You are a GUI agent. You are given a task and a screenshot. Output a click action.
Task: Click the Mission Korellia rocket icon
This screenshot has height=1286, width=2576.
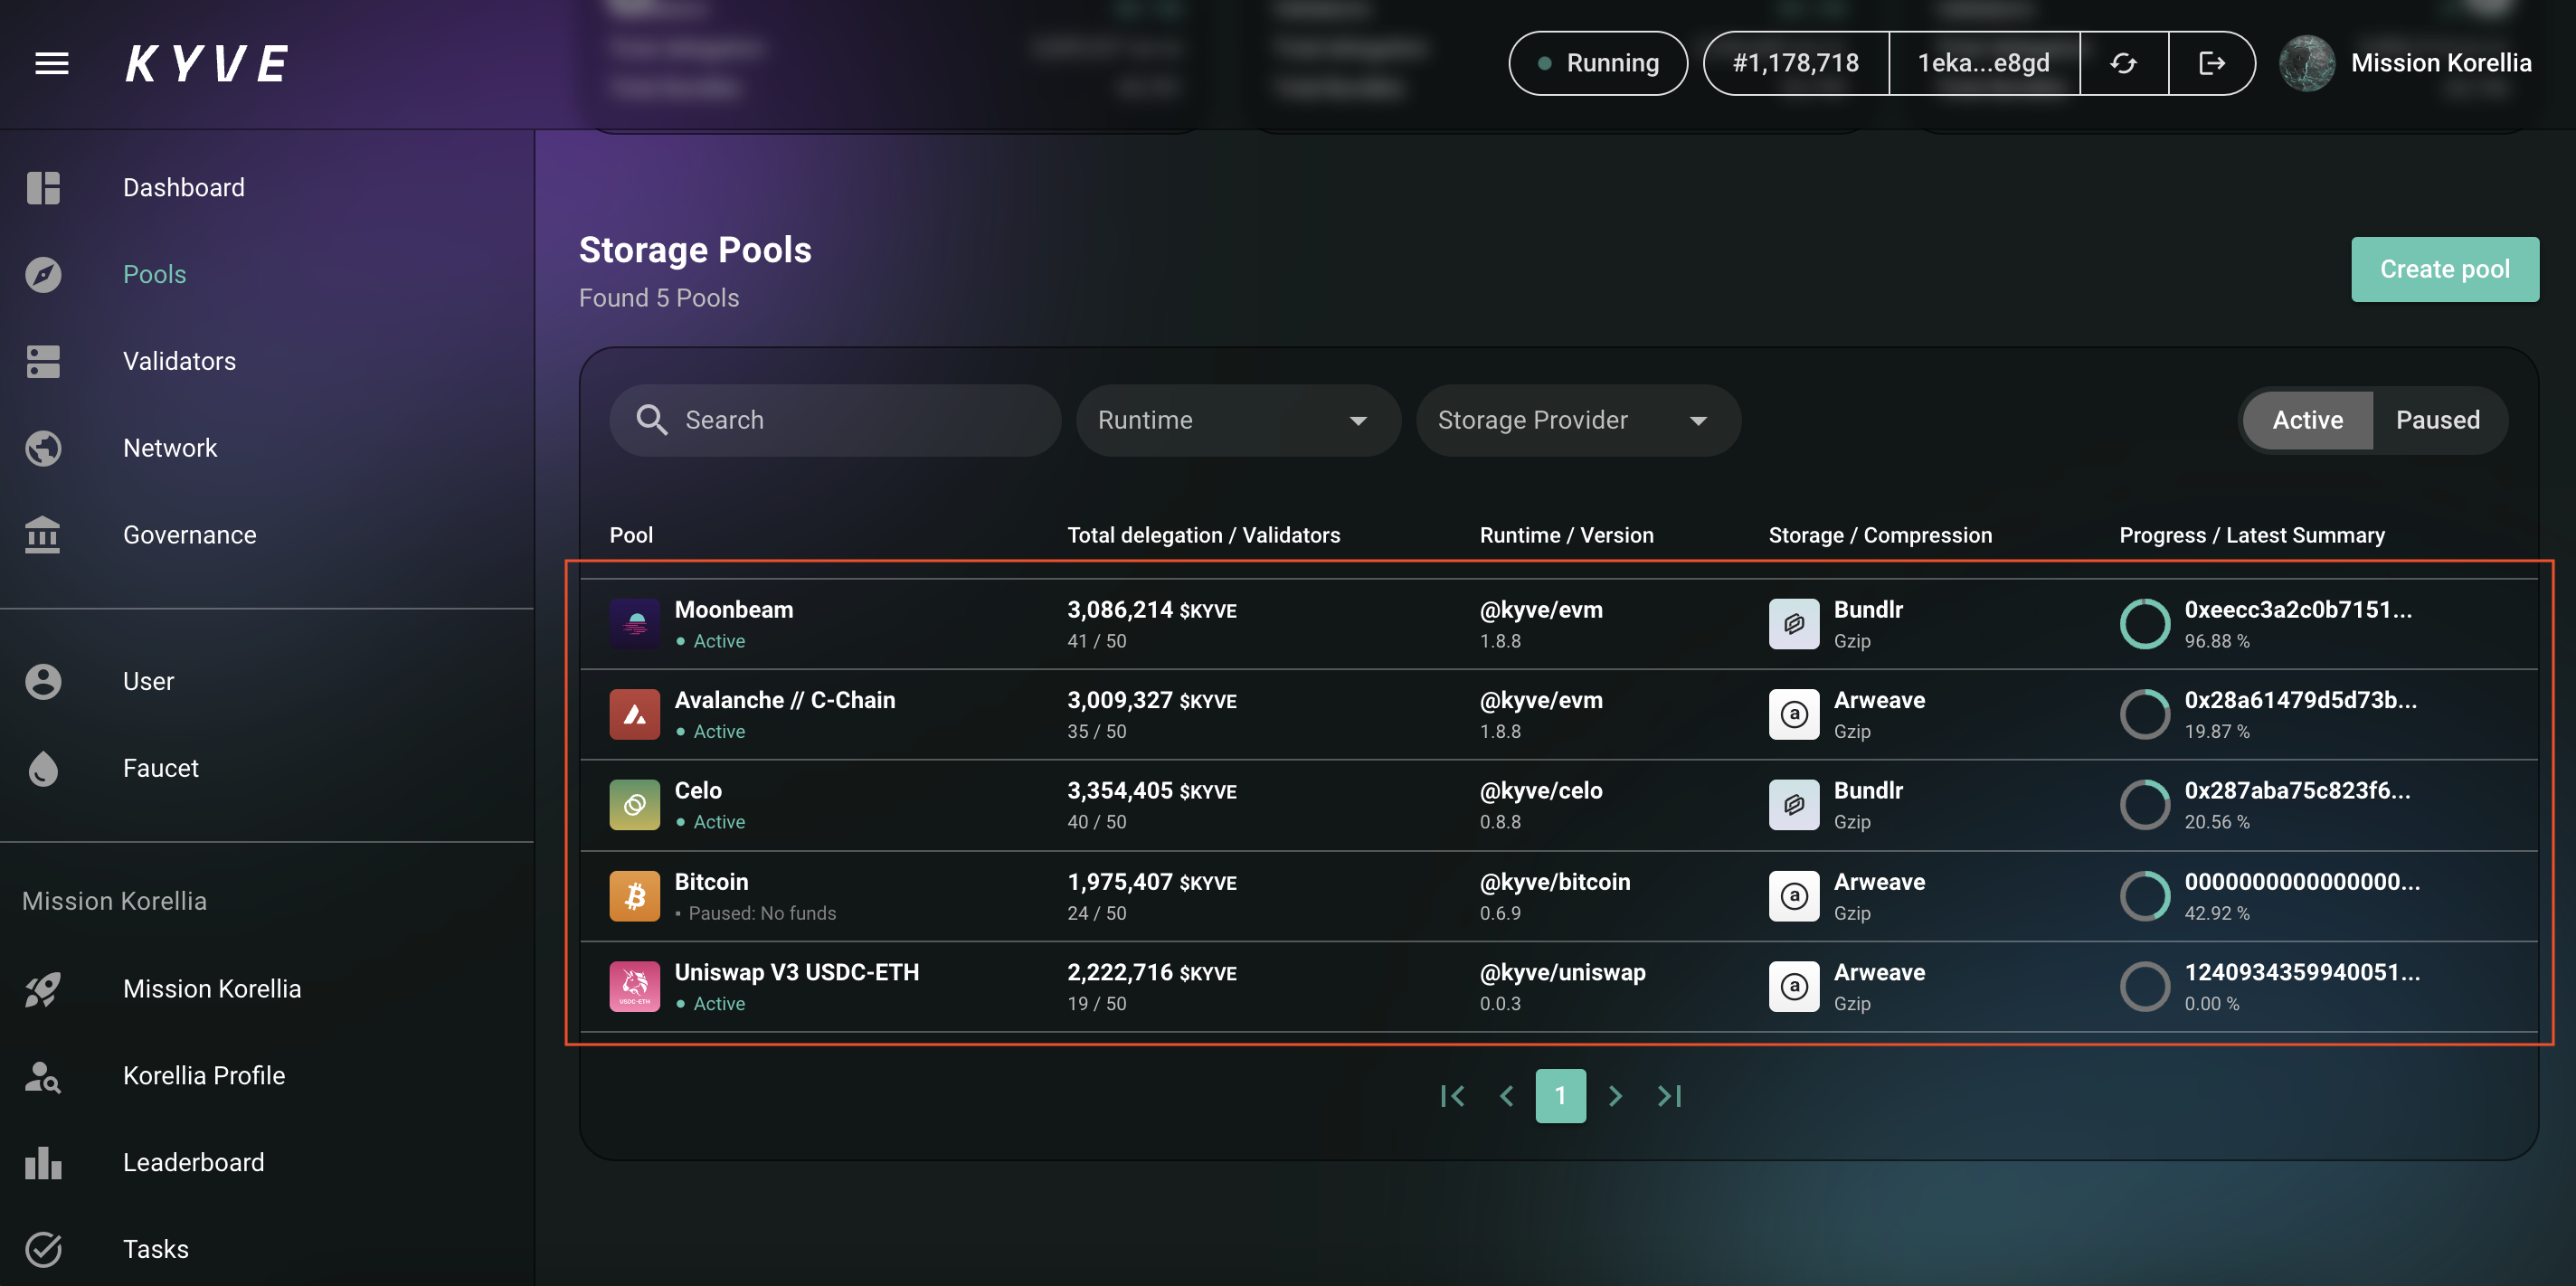click(x=43, y=989)
